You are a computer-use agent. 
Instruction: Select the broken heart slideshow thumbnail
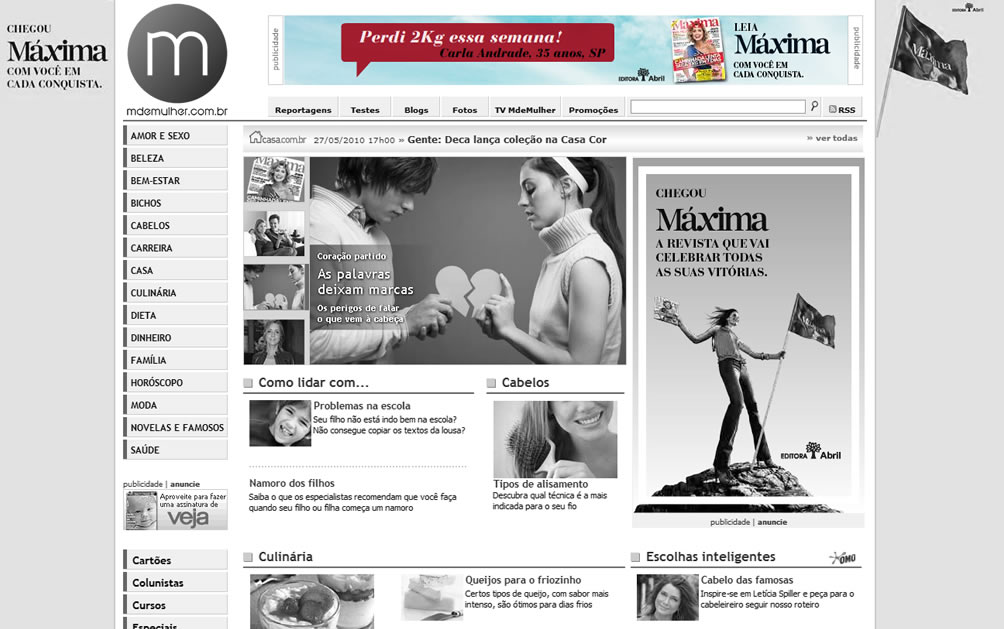(x=274, y=288)
